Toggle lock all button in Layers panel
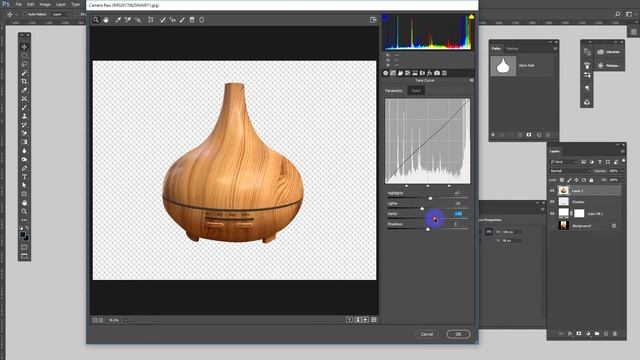Screen dimensions: 640x360 pos(591,180)
